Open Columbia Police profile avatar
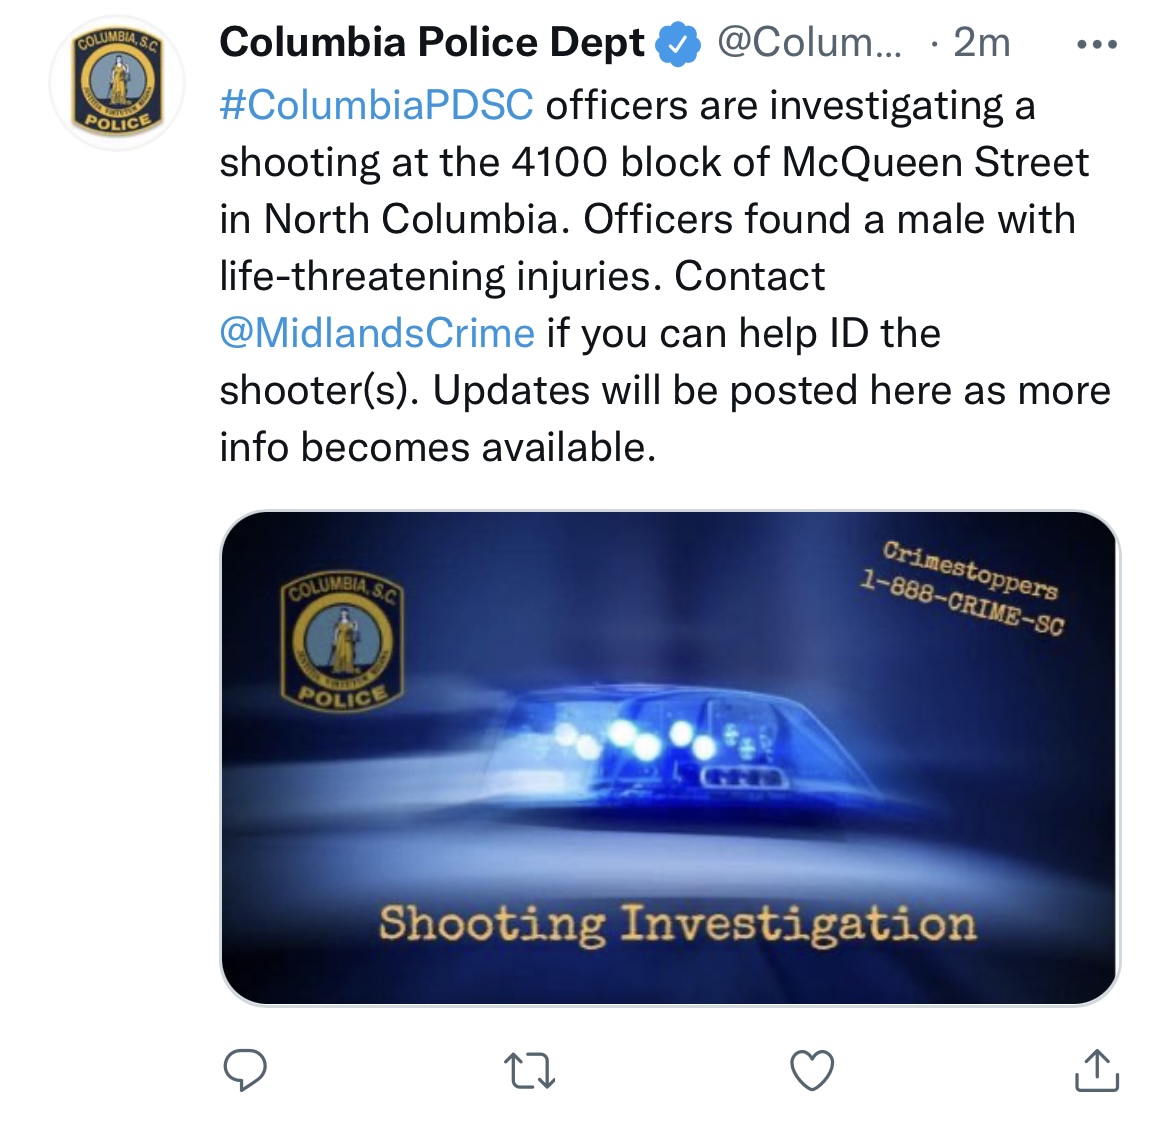1169x1129 pixels. 117,83
